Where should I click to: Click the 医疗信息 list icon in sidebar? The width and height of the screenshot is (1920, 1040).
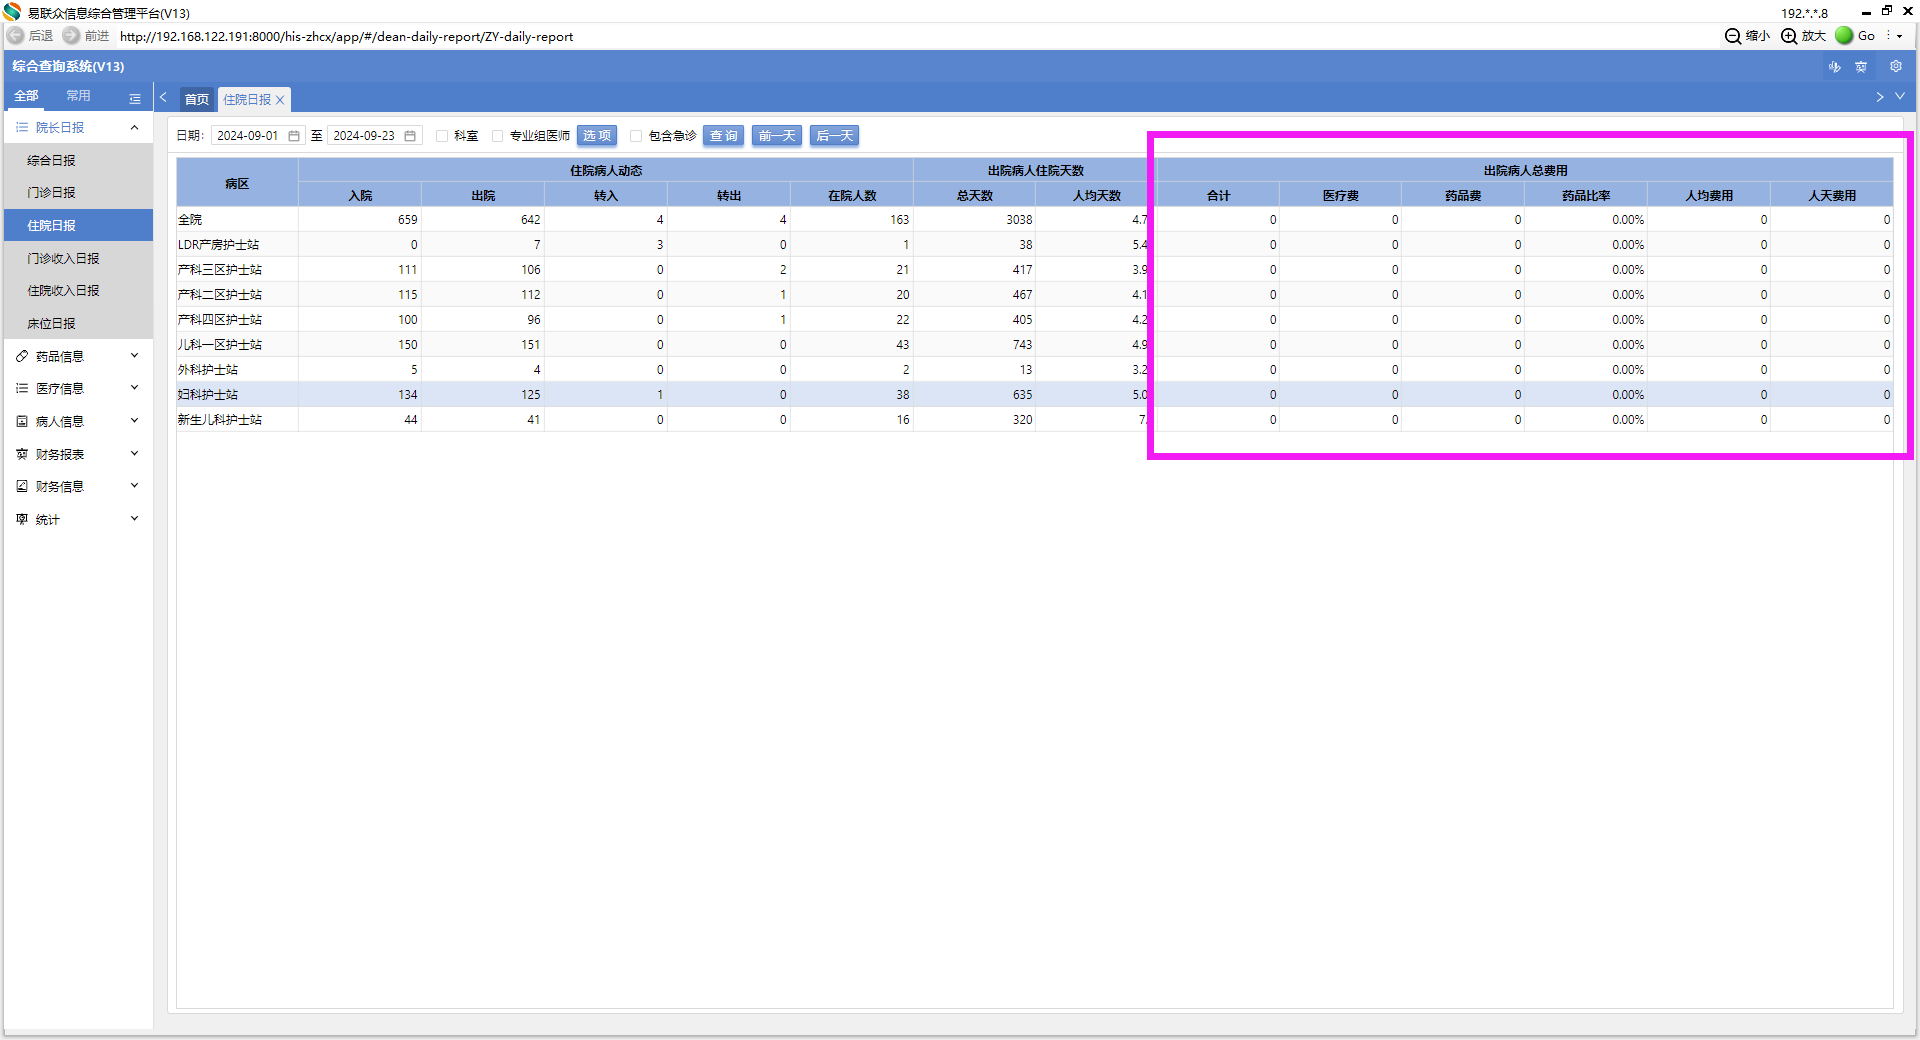(x=22, y=388)
